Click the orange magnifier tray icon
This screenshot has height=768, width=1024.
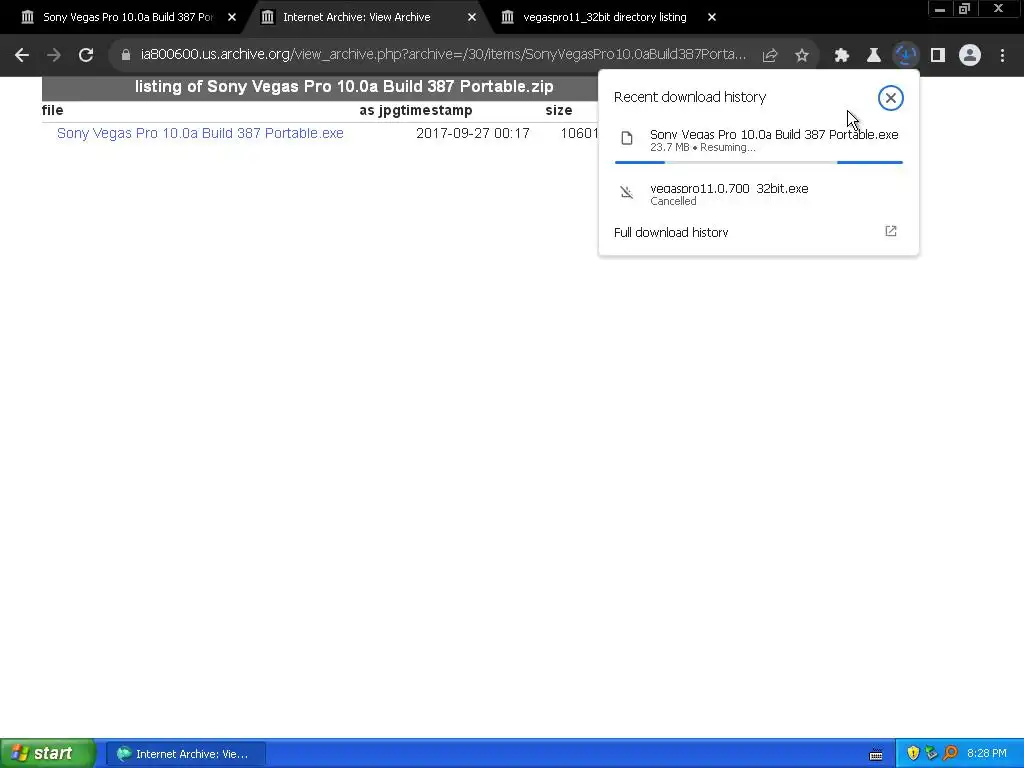[950, 753]
